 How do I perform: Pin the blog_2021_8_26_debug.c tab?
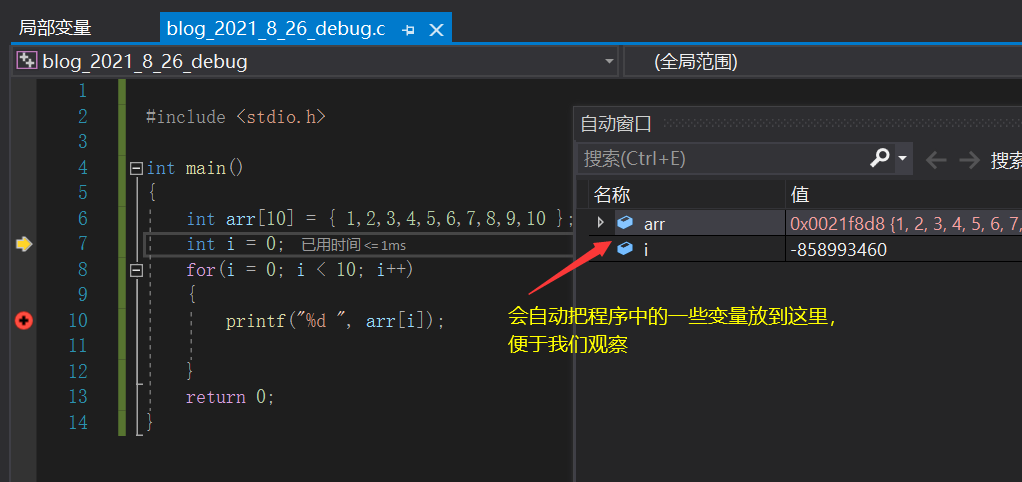[409, 30]
